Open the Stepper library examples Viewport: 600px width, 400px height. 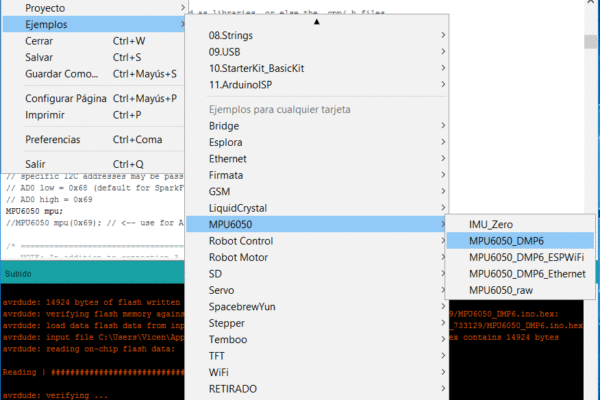click(x=317, y=323)
